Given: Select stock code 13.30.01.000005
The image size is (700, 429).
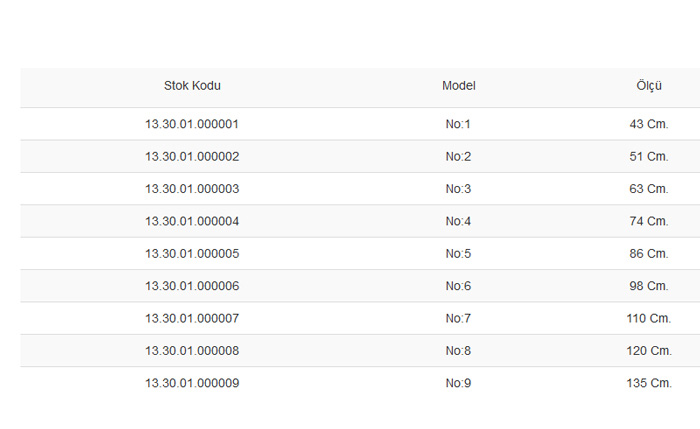Looking at the screenshot, I should point(192,254).
